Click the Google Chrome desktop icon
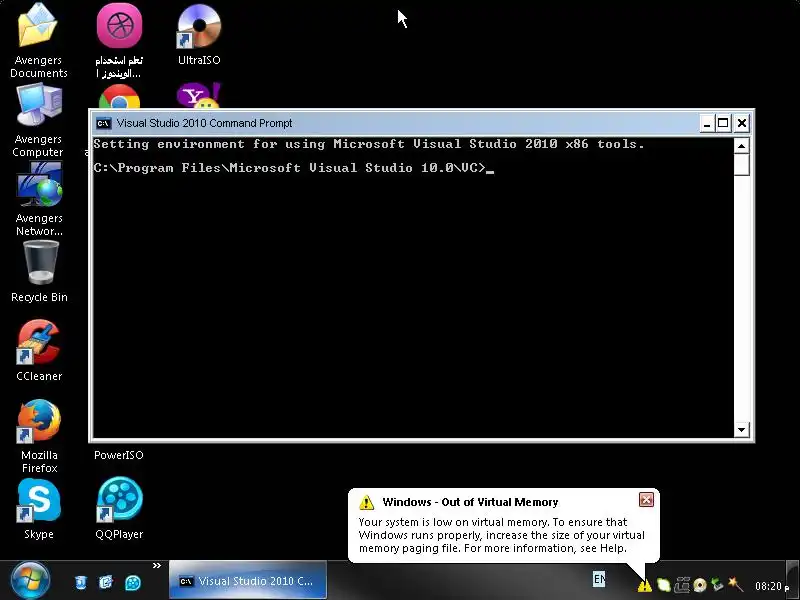This screenshot has height=600, width=800. tap(119, 97)
